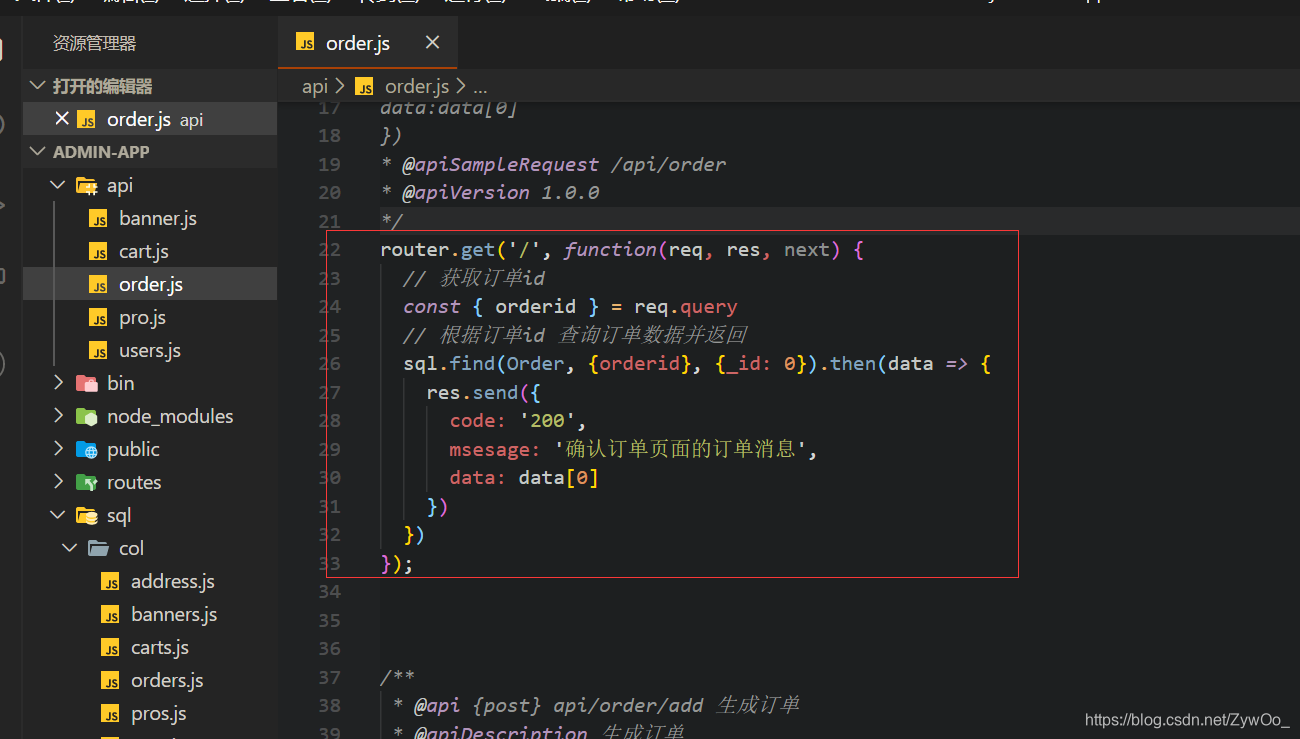Collapse the 打开的编辑器 section
The height and width of the screenshot is (739, 1300).
[x=38, y=86]
